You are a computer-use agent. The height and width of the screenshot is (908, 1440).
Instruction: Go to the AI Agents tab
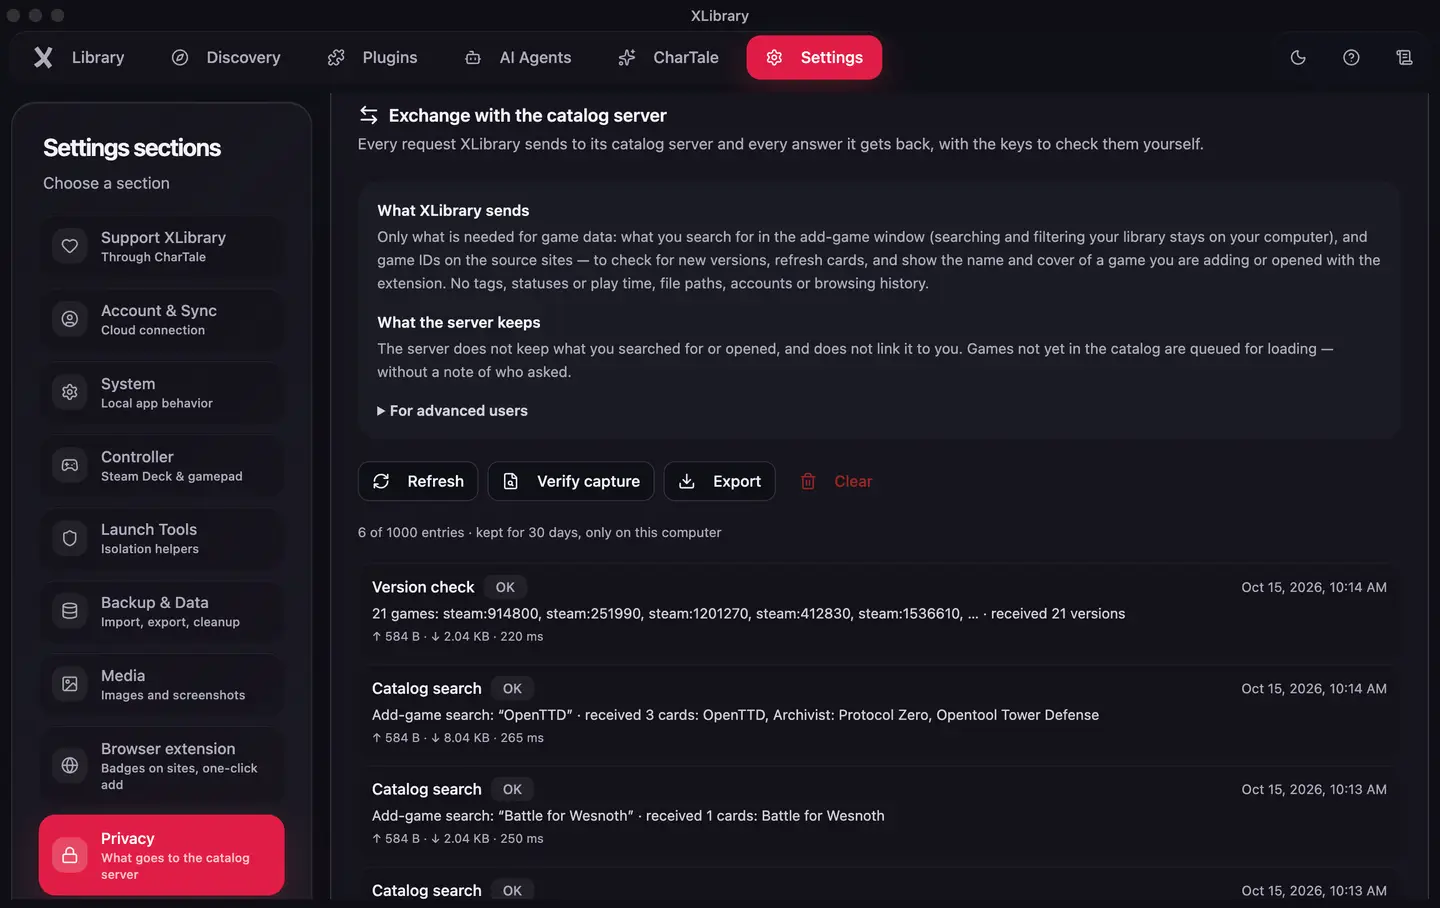tap(518, 57)
